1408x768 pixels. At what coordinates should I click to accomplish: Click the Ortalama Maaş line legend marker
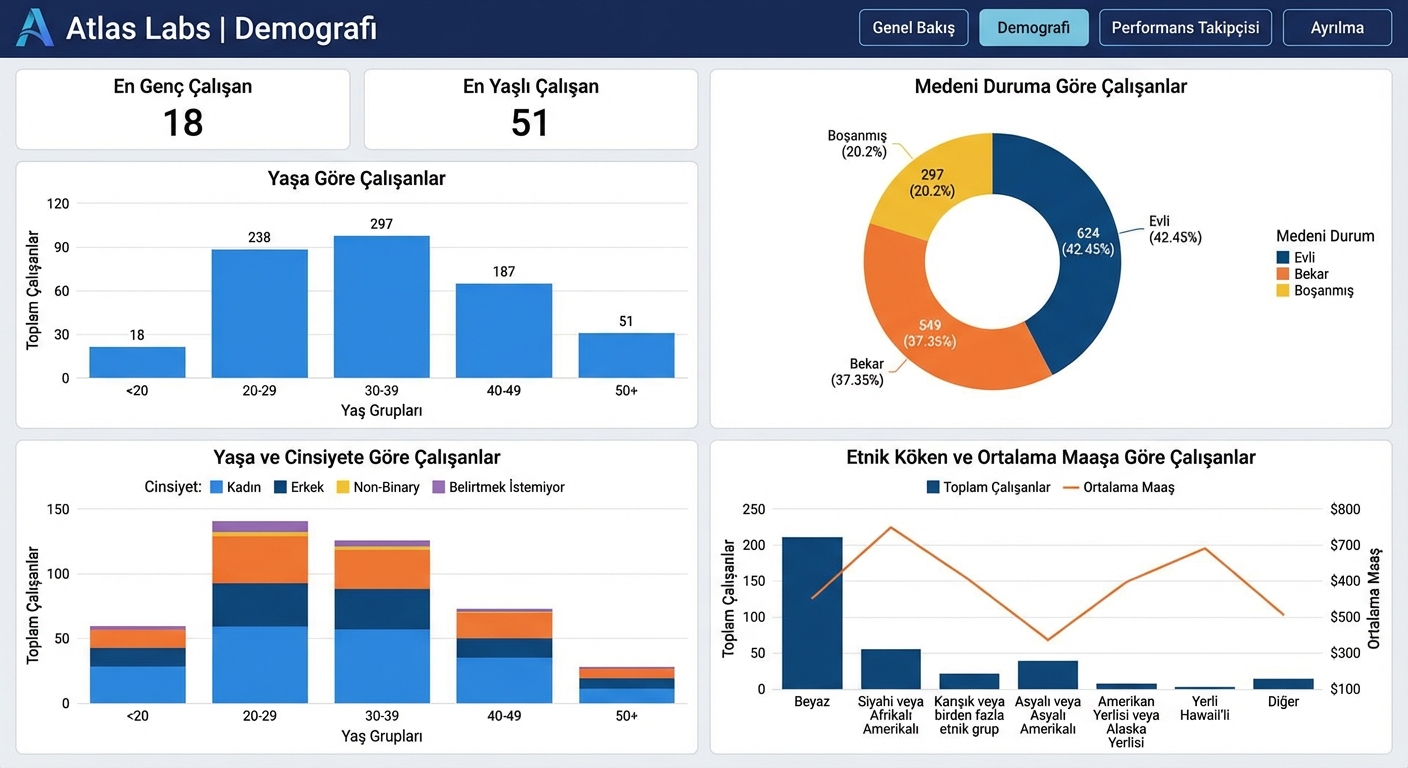(1070, 487)
